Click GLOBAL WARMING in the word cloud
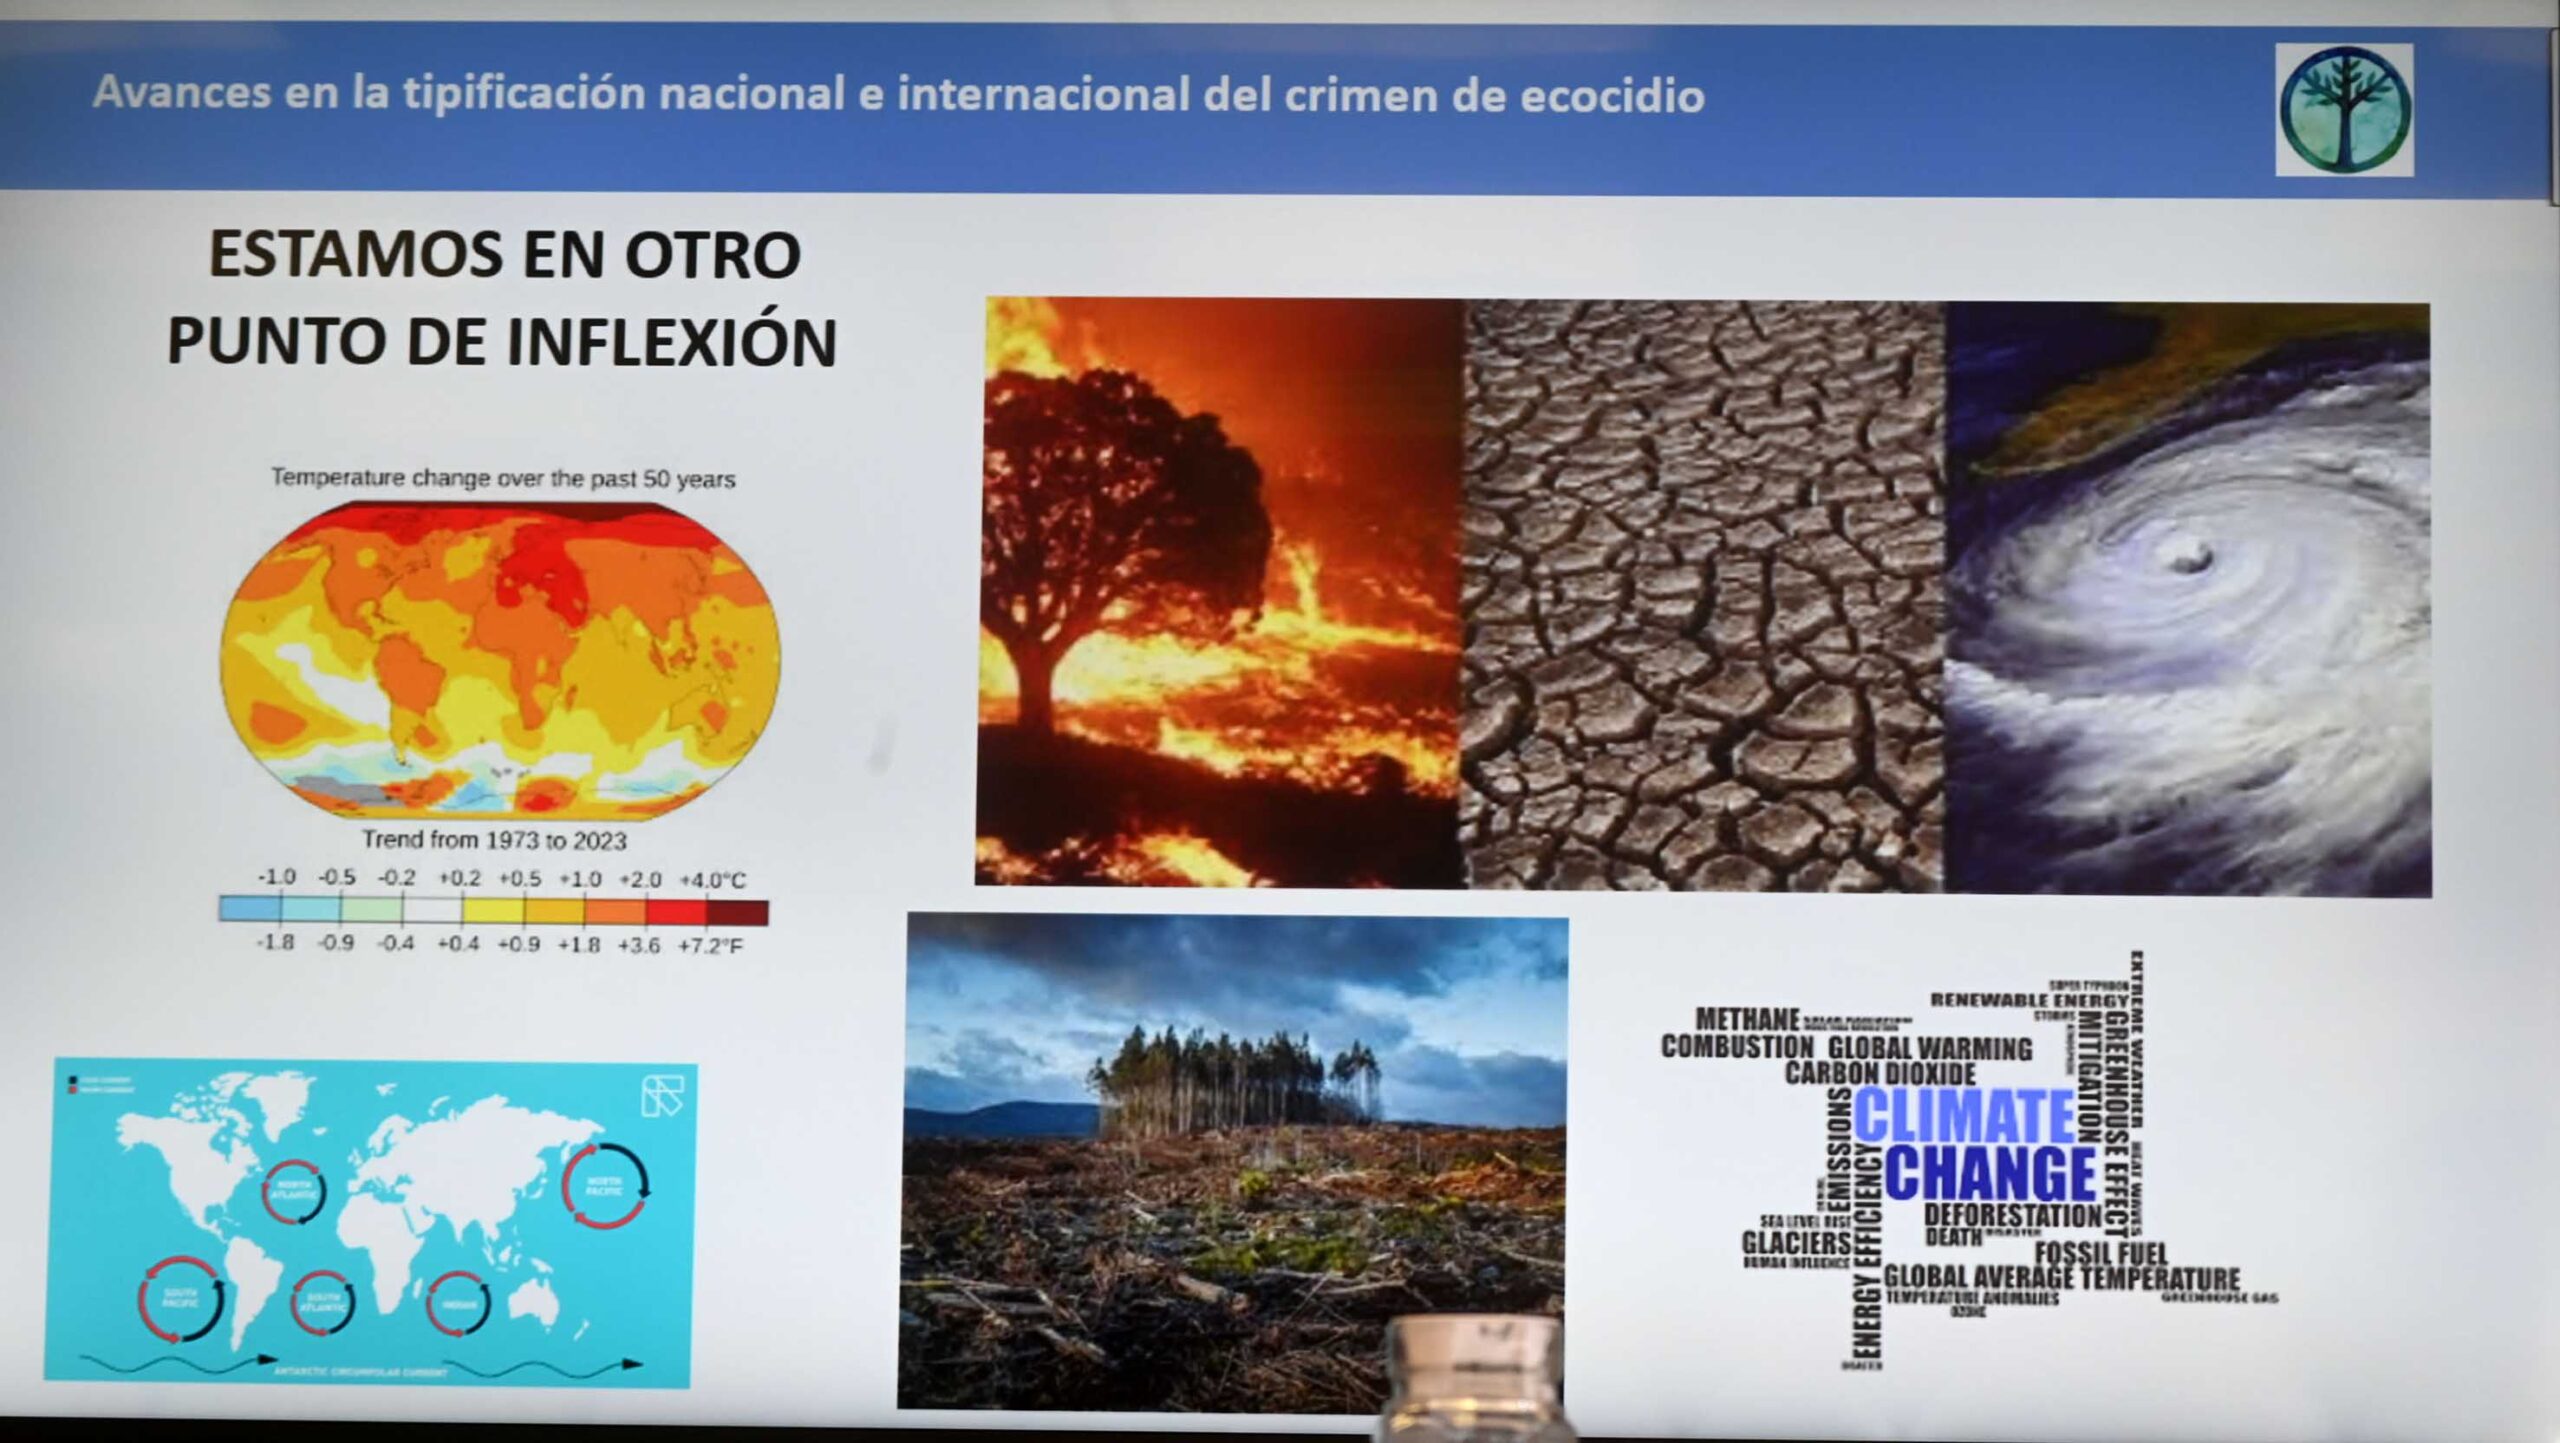Viewport: 2560px width, 1443px height. coord(1930,1048)
